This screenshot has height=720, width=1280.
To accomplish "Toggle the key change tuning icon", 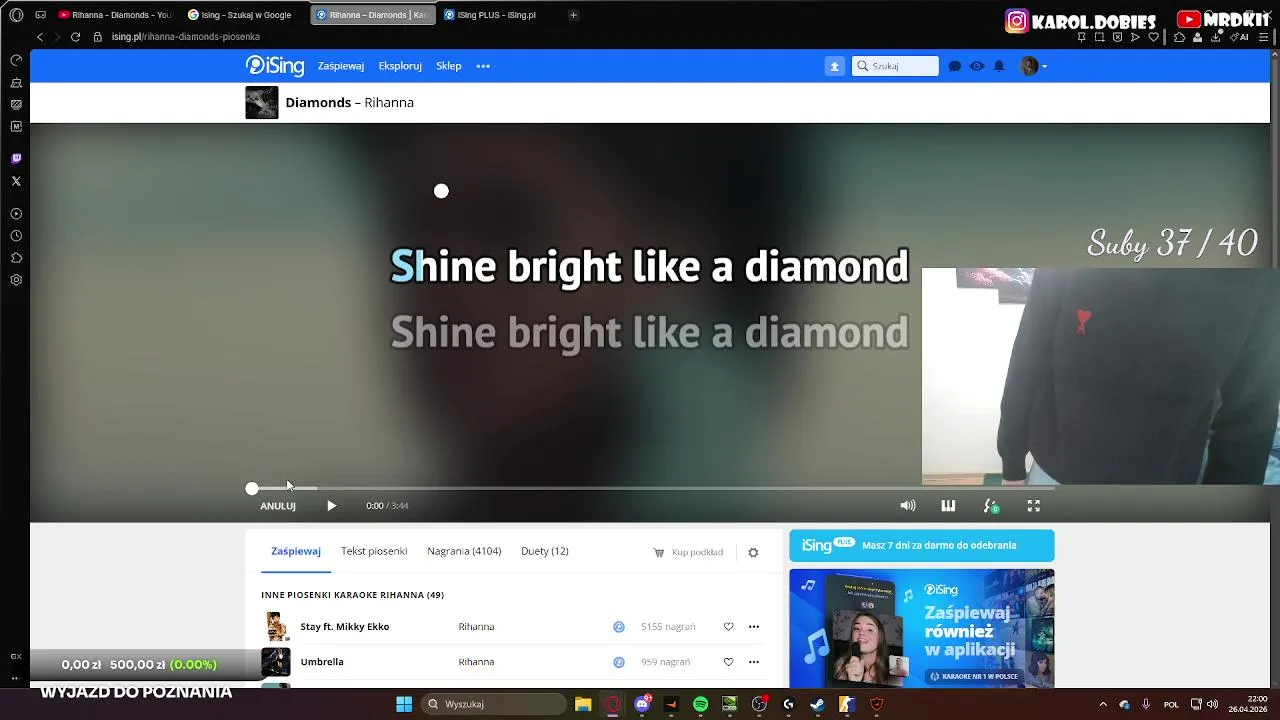I will (991, 506).
